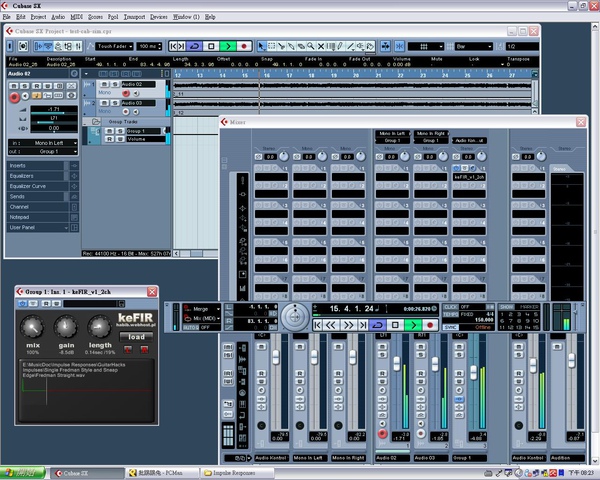Open the 1/2 quantize value dropdown
The image size is (600, 480).
click(522, 46)
